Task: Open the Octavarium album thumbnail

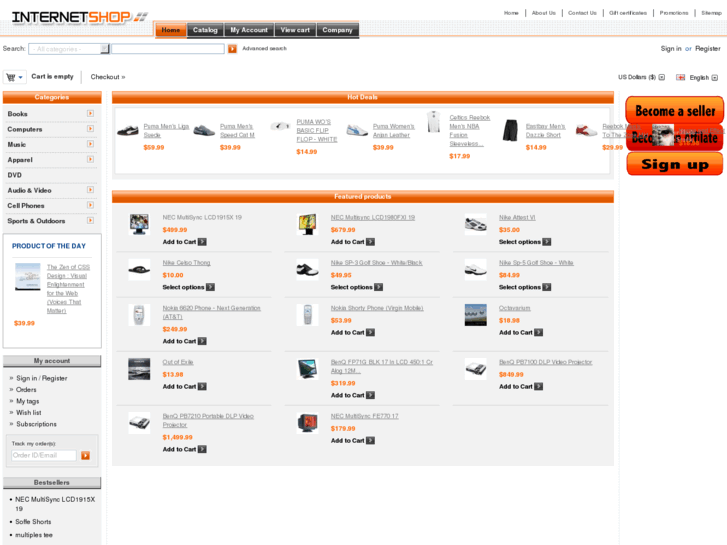Action: point(476,315)
